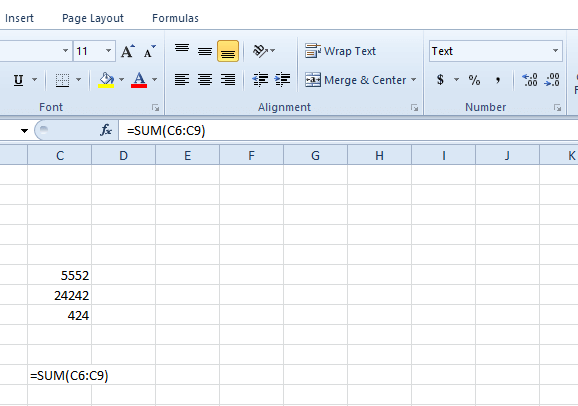Click Insert Function fx icon
578x406 pixels.
click(x=106, y=130)
